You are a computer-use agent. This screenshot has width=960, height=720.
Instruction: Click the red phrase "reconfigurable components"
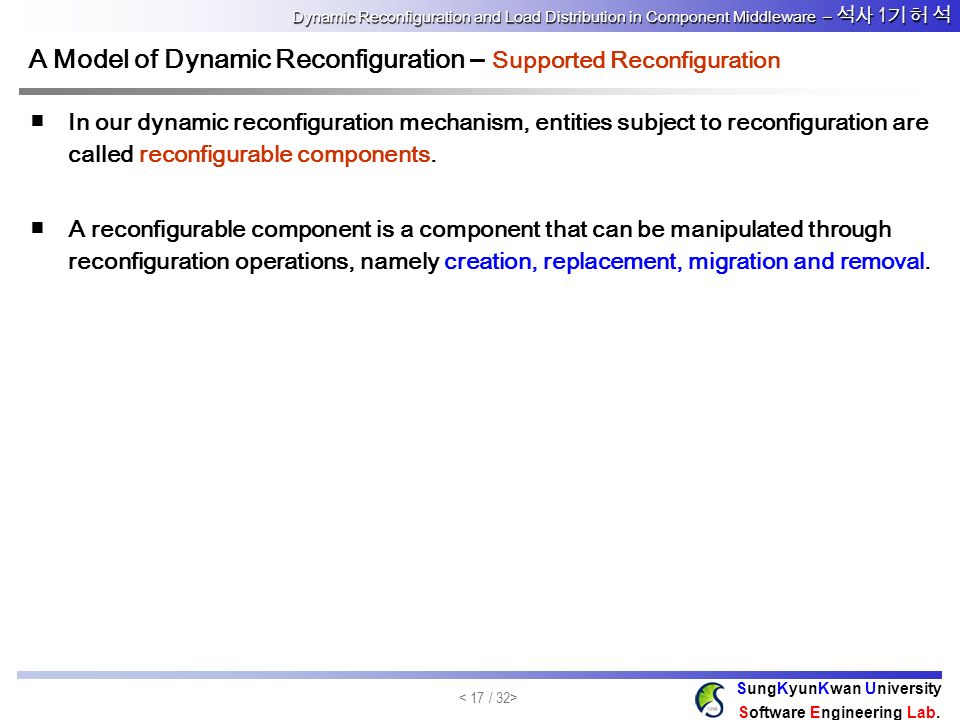(x=285, y=154)
